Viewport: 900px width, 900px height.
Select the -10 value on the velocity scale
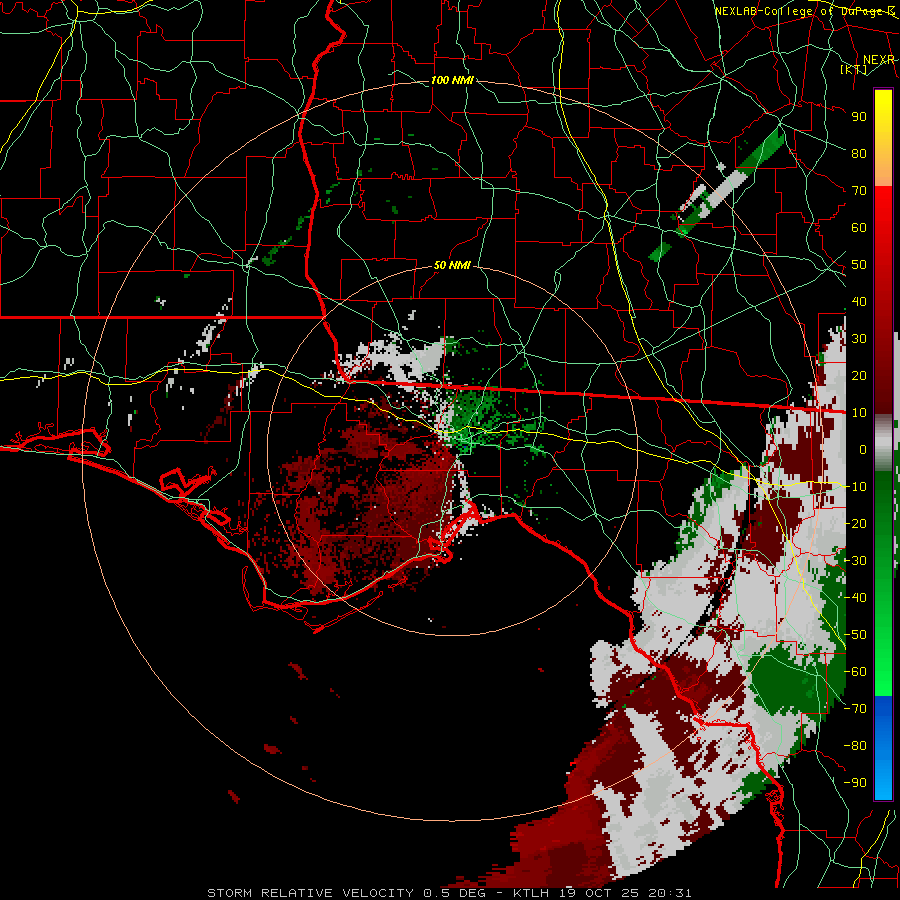pos(855,487)
